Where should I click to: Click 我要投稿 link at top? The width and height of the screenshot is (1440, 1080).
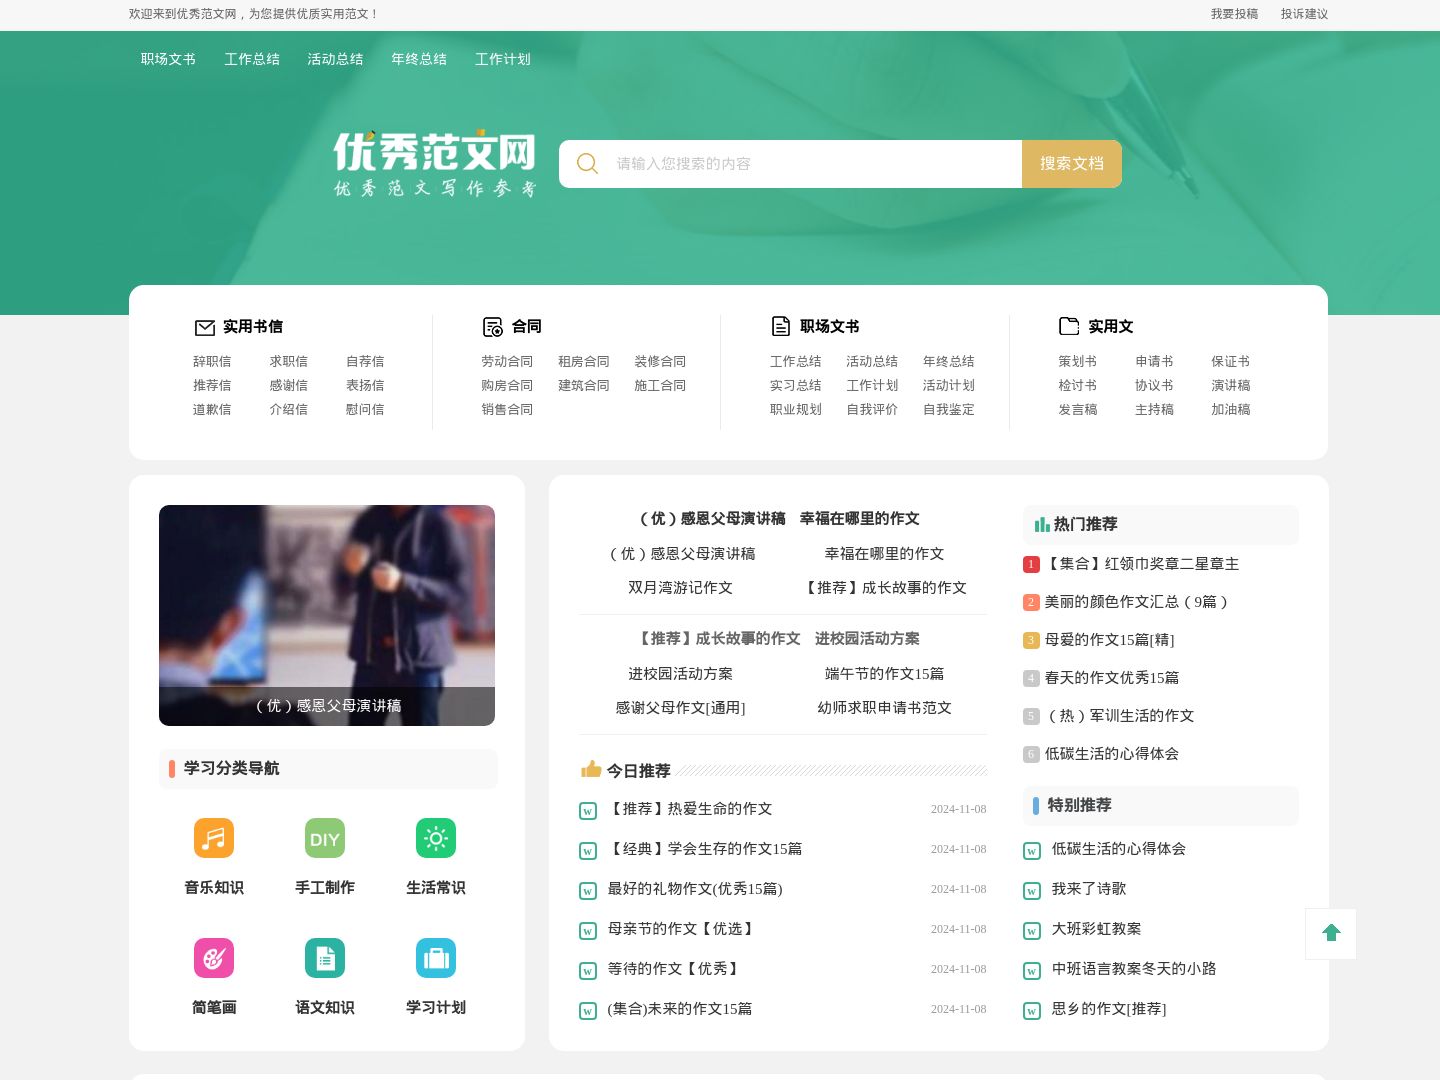click(x=1234, y=14)
